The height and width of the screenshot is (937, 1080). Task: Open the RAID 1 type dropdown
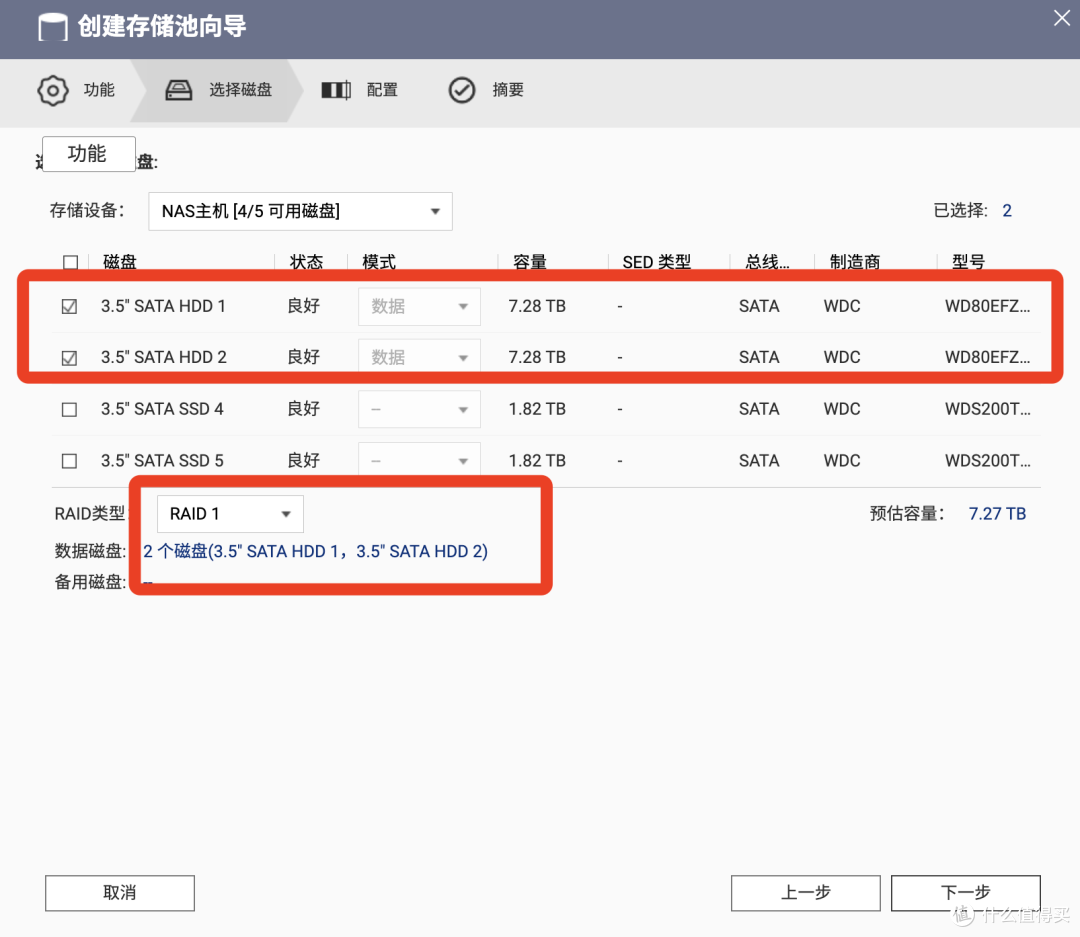230,514
